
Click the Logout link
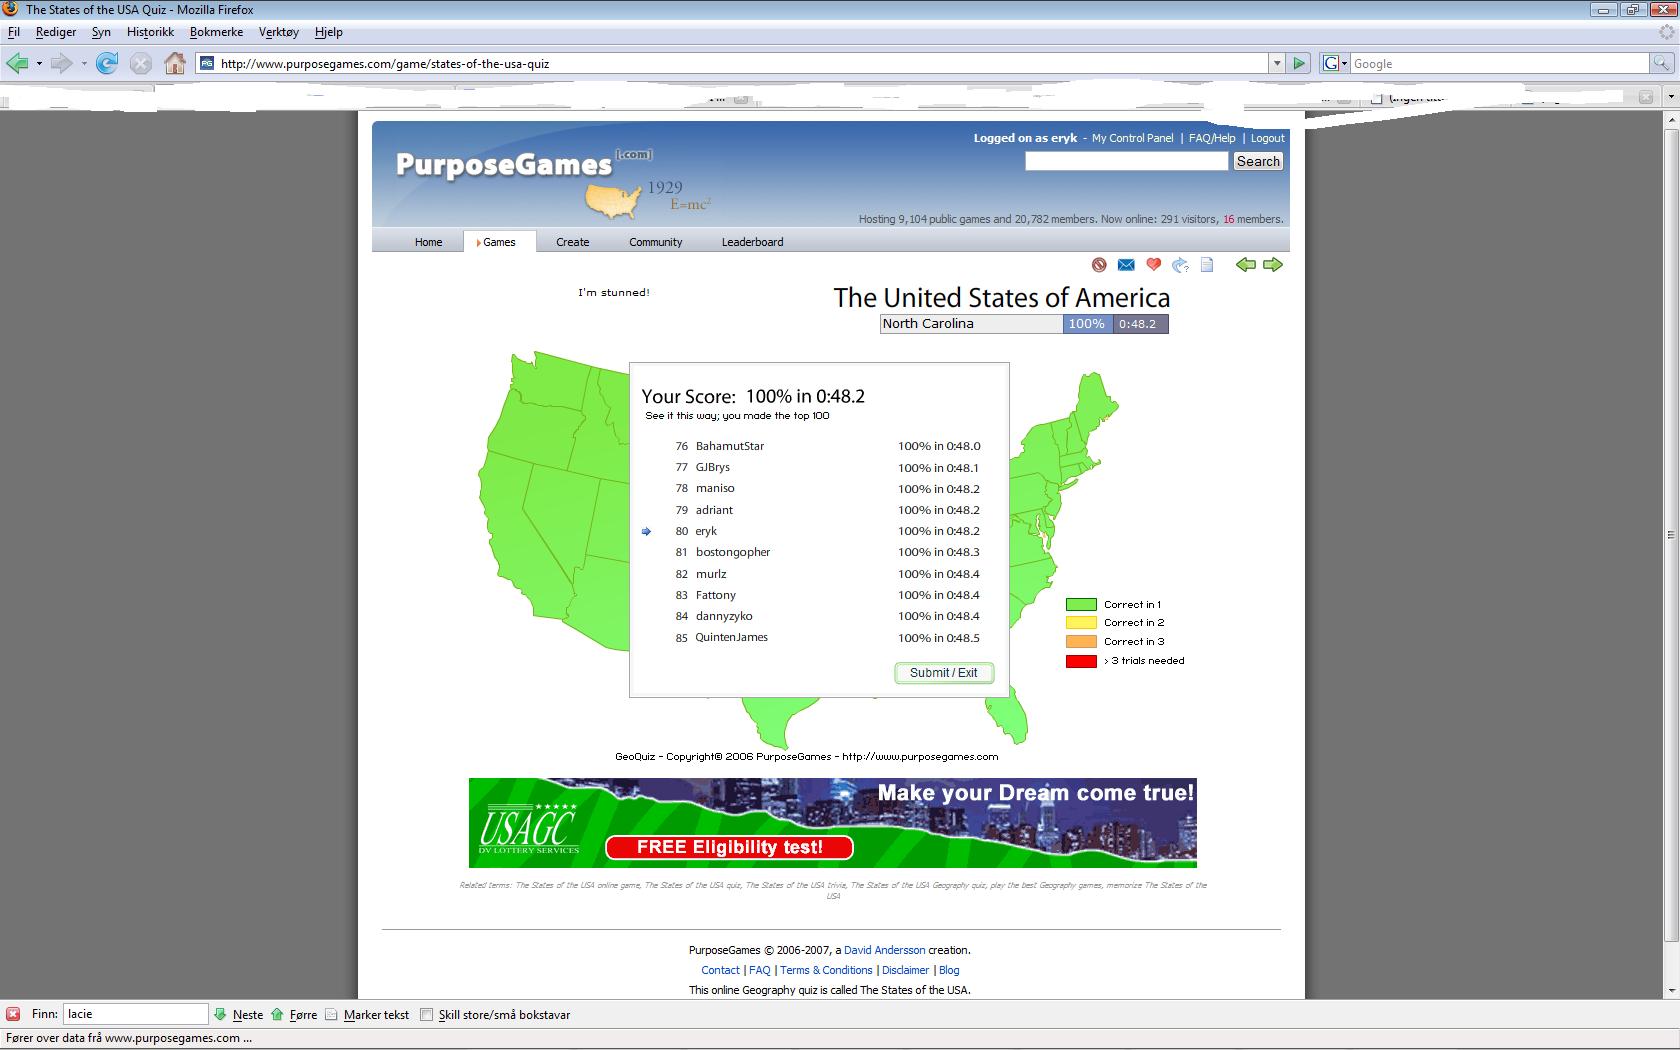tap(1267, 138)
